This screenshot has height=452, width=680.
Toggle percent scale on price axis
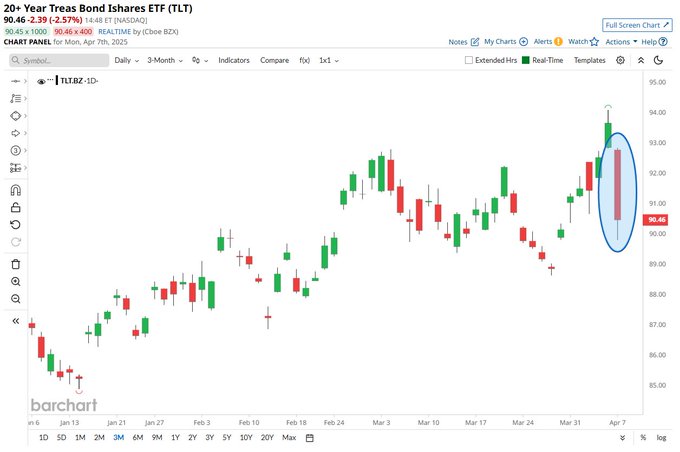(x=643, y=438)
